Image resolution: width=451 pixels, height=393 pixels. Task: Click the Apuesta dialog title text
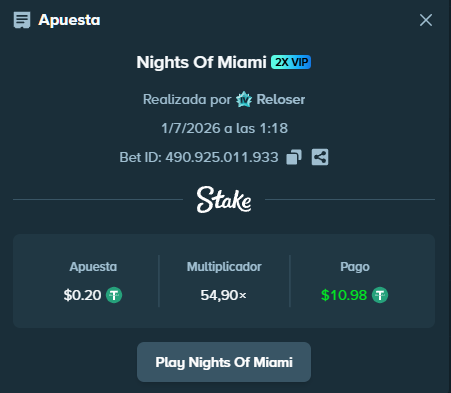click(x=69, y=20)
